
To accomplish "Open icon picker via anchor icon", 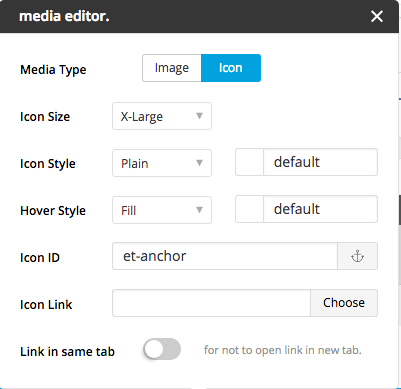I will point(357,256).
